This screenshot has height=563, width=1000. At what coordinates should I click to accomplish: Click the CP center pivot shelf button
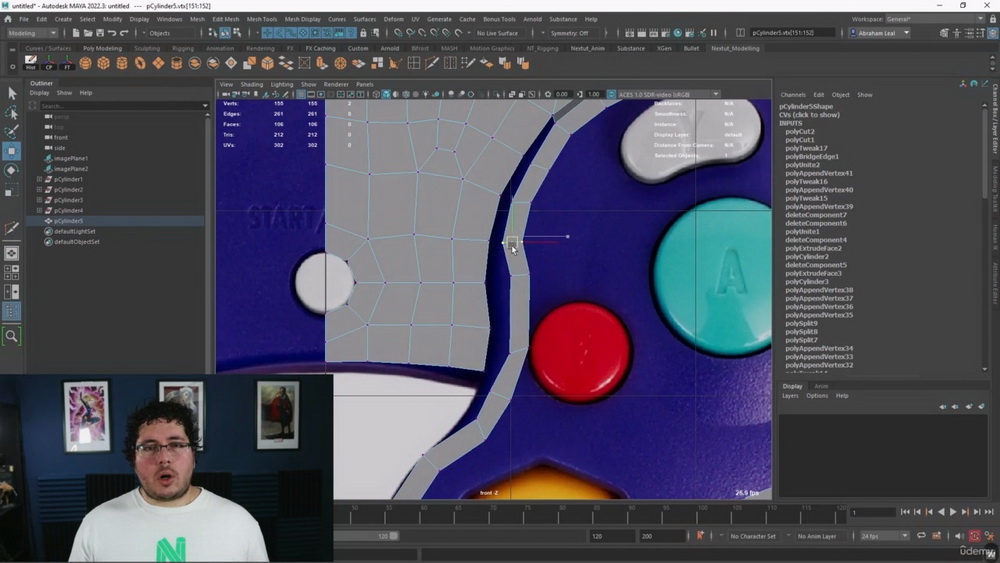[x=49, y=62]
